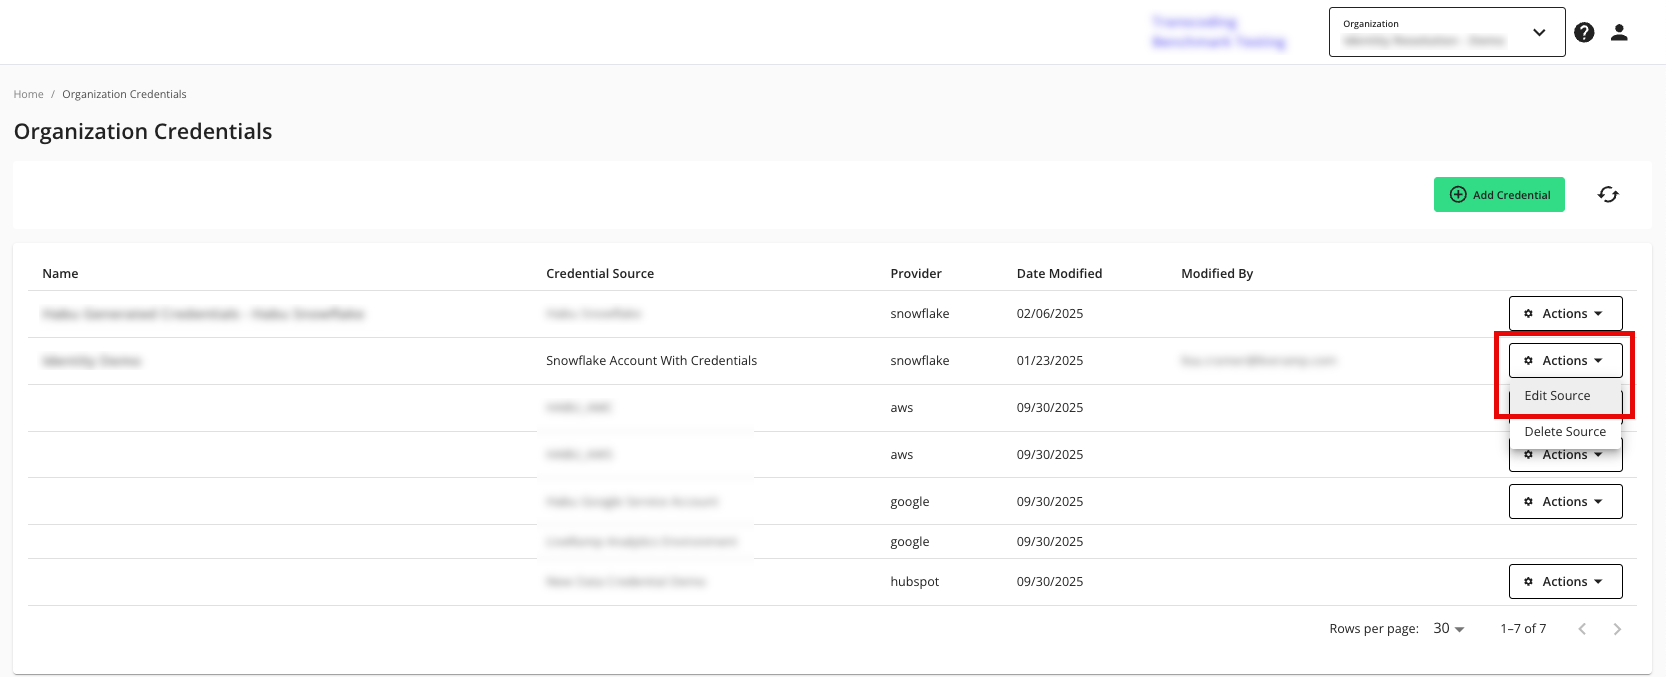Go to previous page arrow

[1582, 629]
